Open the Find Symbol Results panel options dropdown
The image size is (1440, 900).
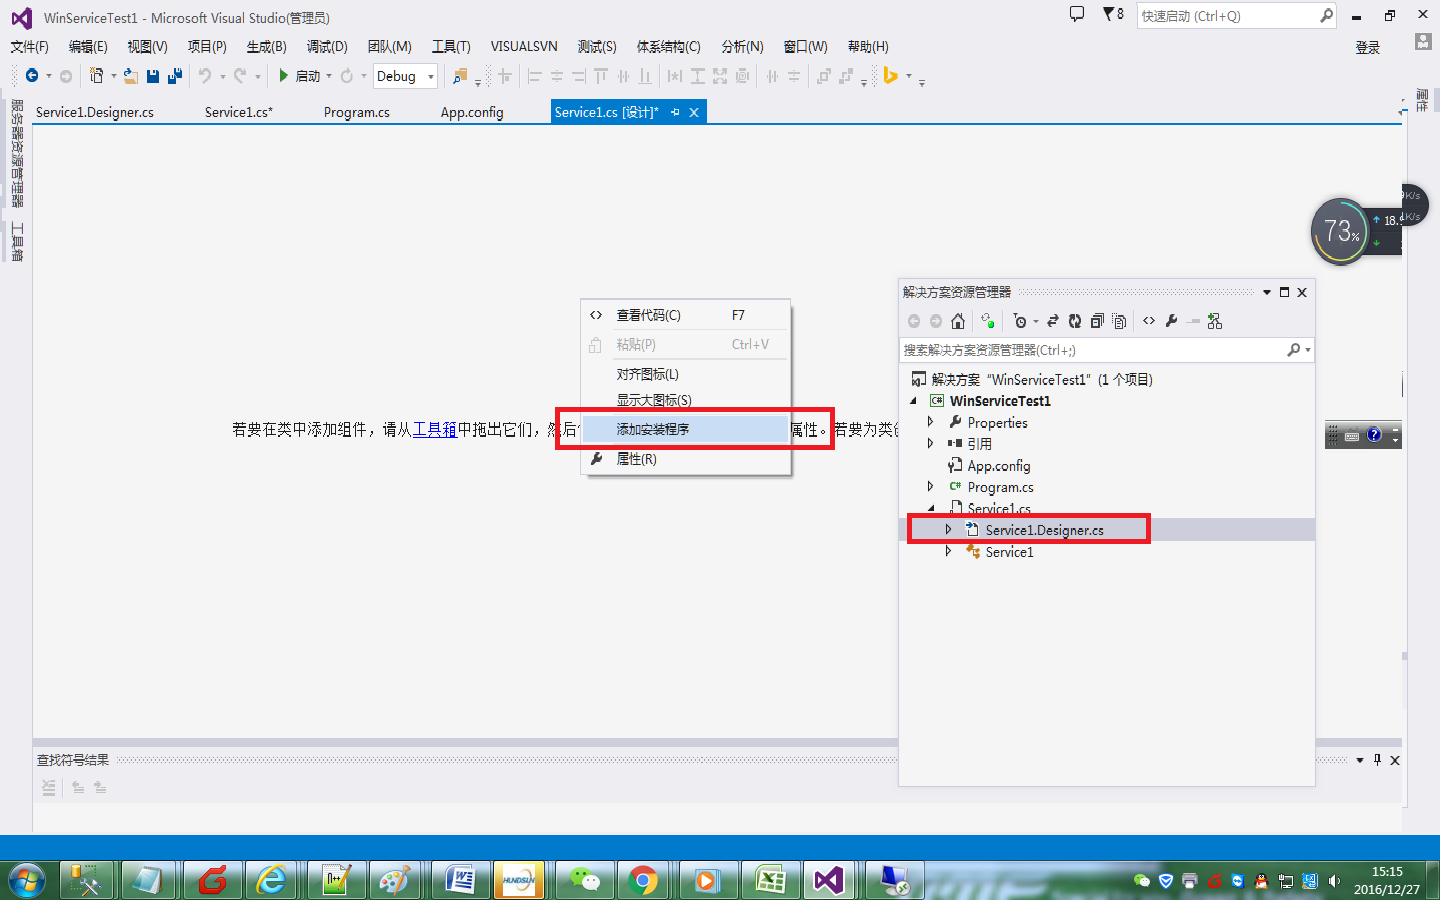click(1360, 760)
